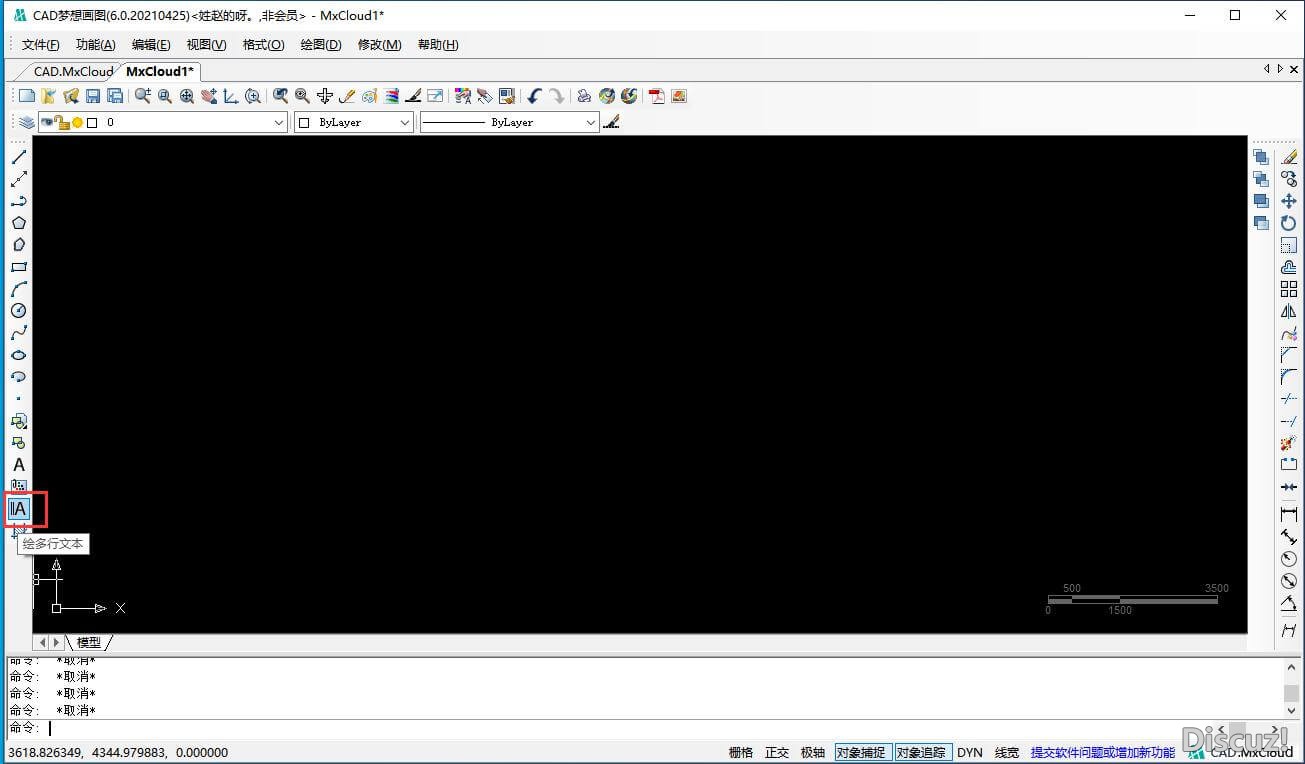
Task: Open the ByLayer color dropdown
Action: [355, 122]
